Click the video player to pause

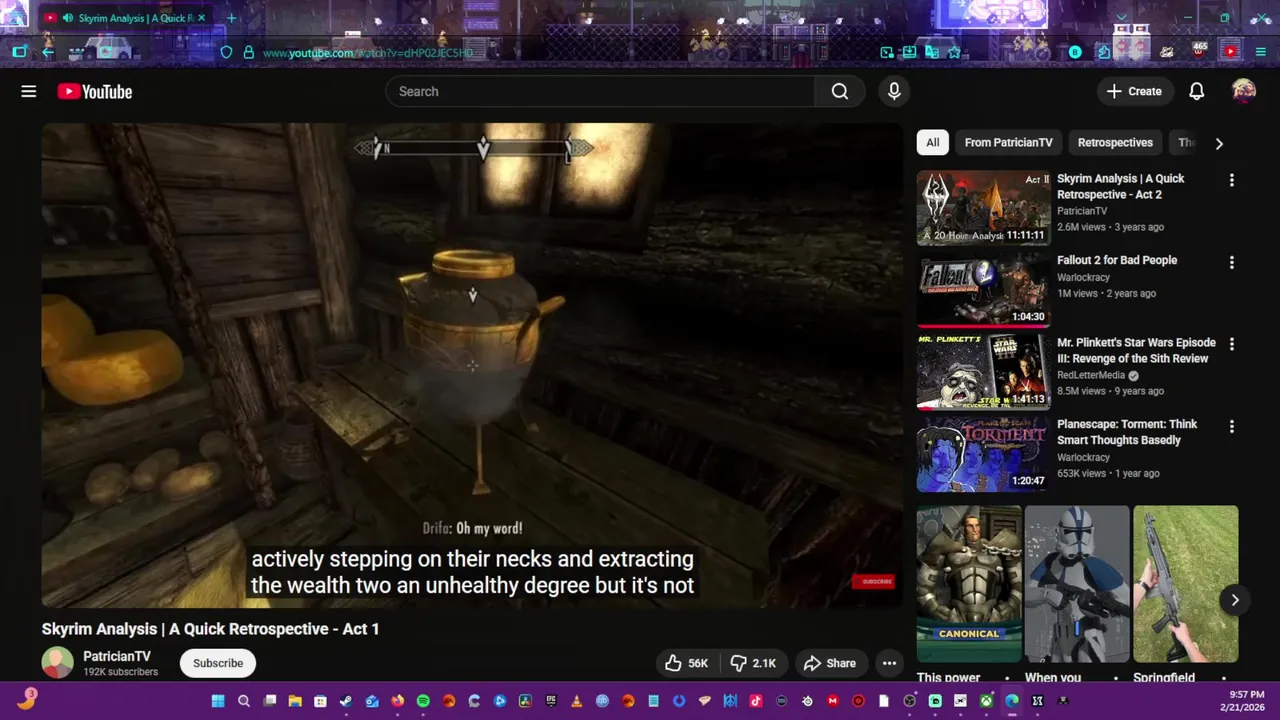472,365
